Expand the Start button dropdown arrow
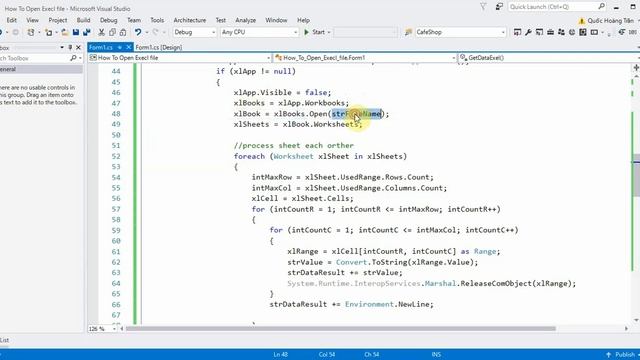Image resolution: width=640 pixels, height=360 pixels. (329, 32)
